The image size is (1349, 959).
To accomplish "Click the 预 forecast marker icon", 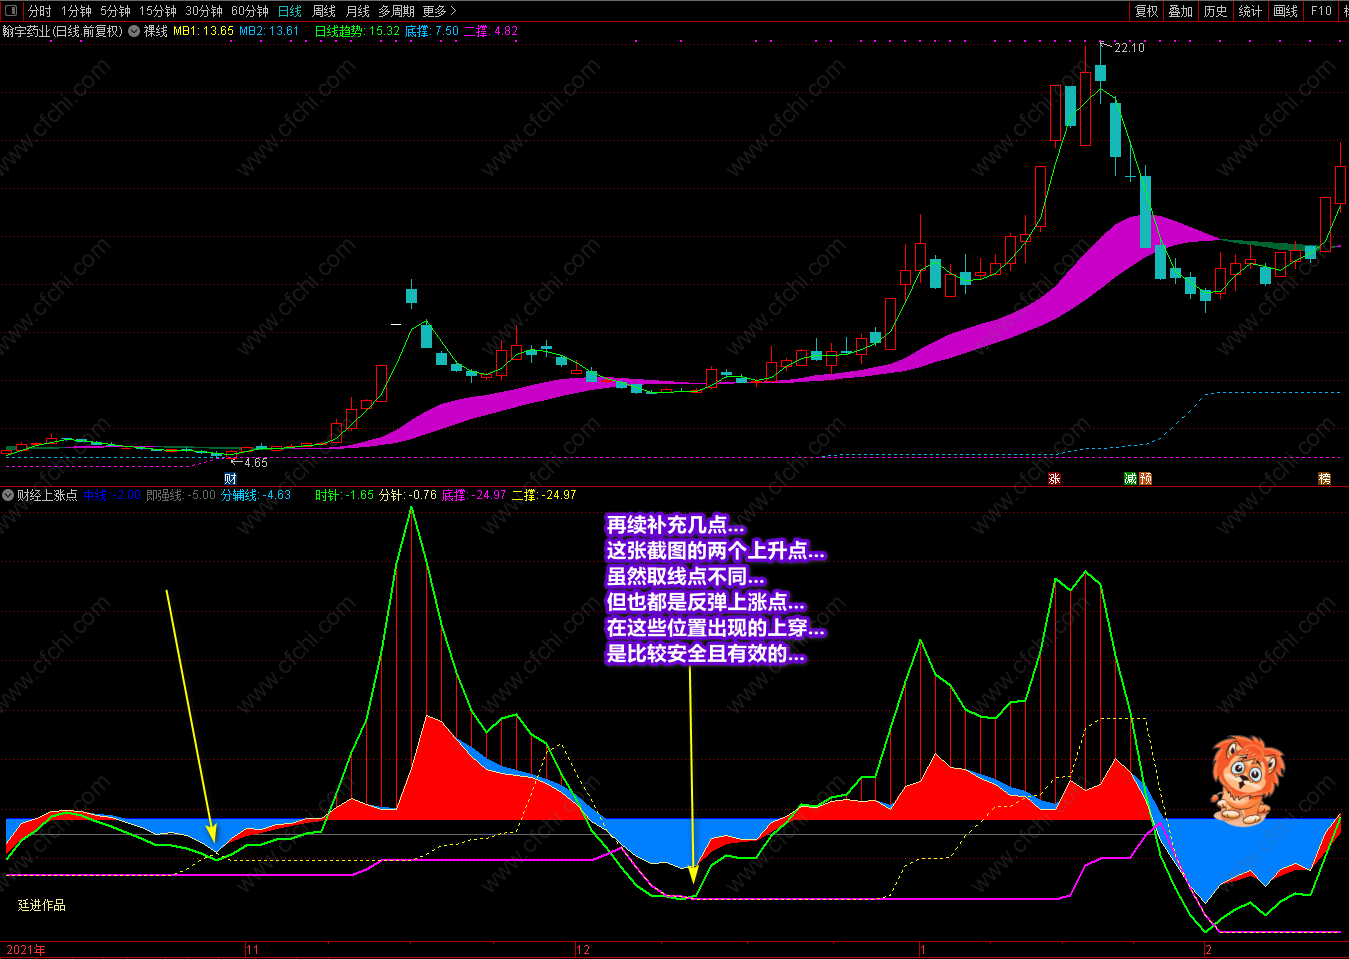I will coord(1146,479).
